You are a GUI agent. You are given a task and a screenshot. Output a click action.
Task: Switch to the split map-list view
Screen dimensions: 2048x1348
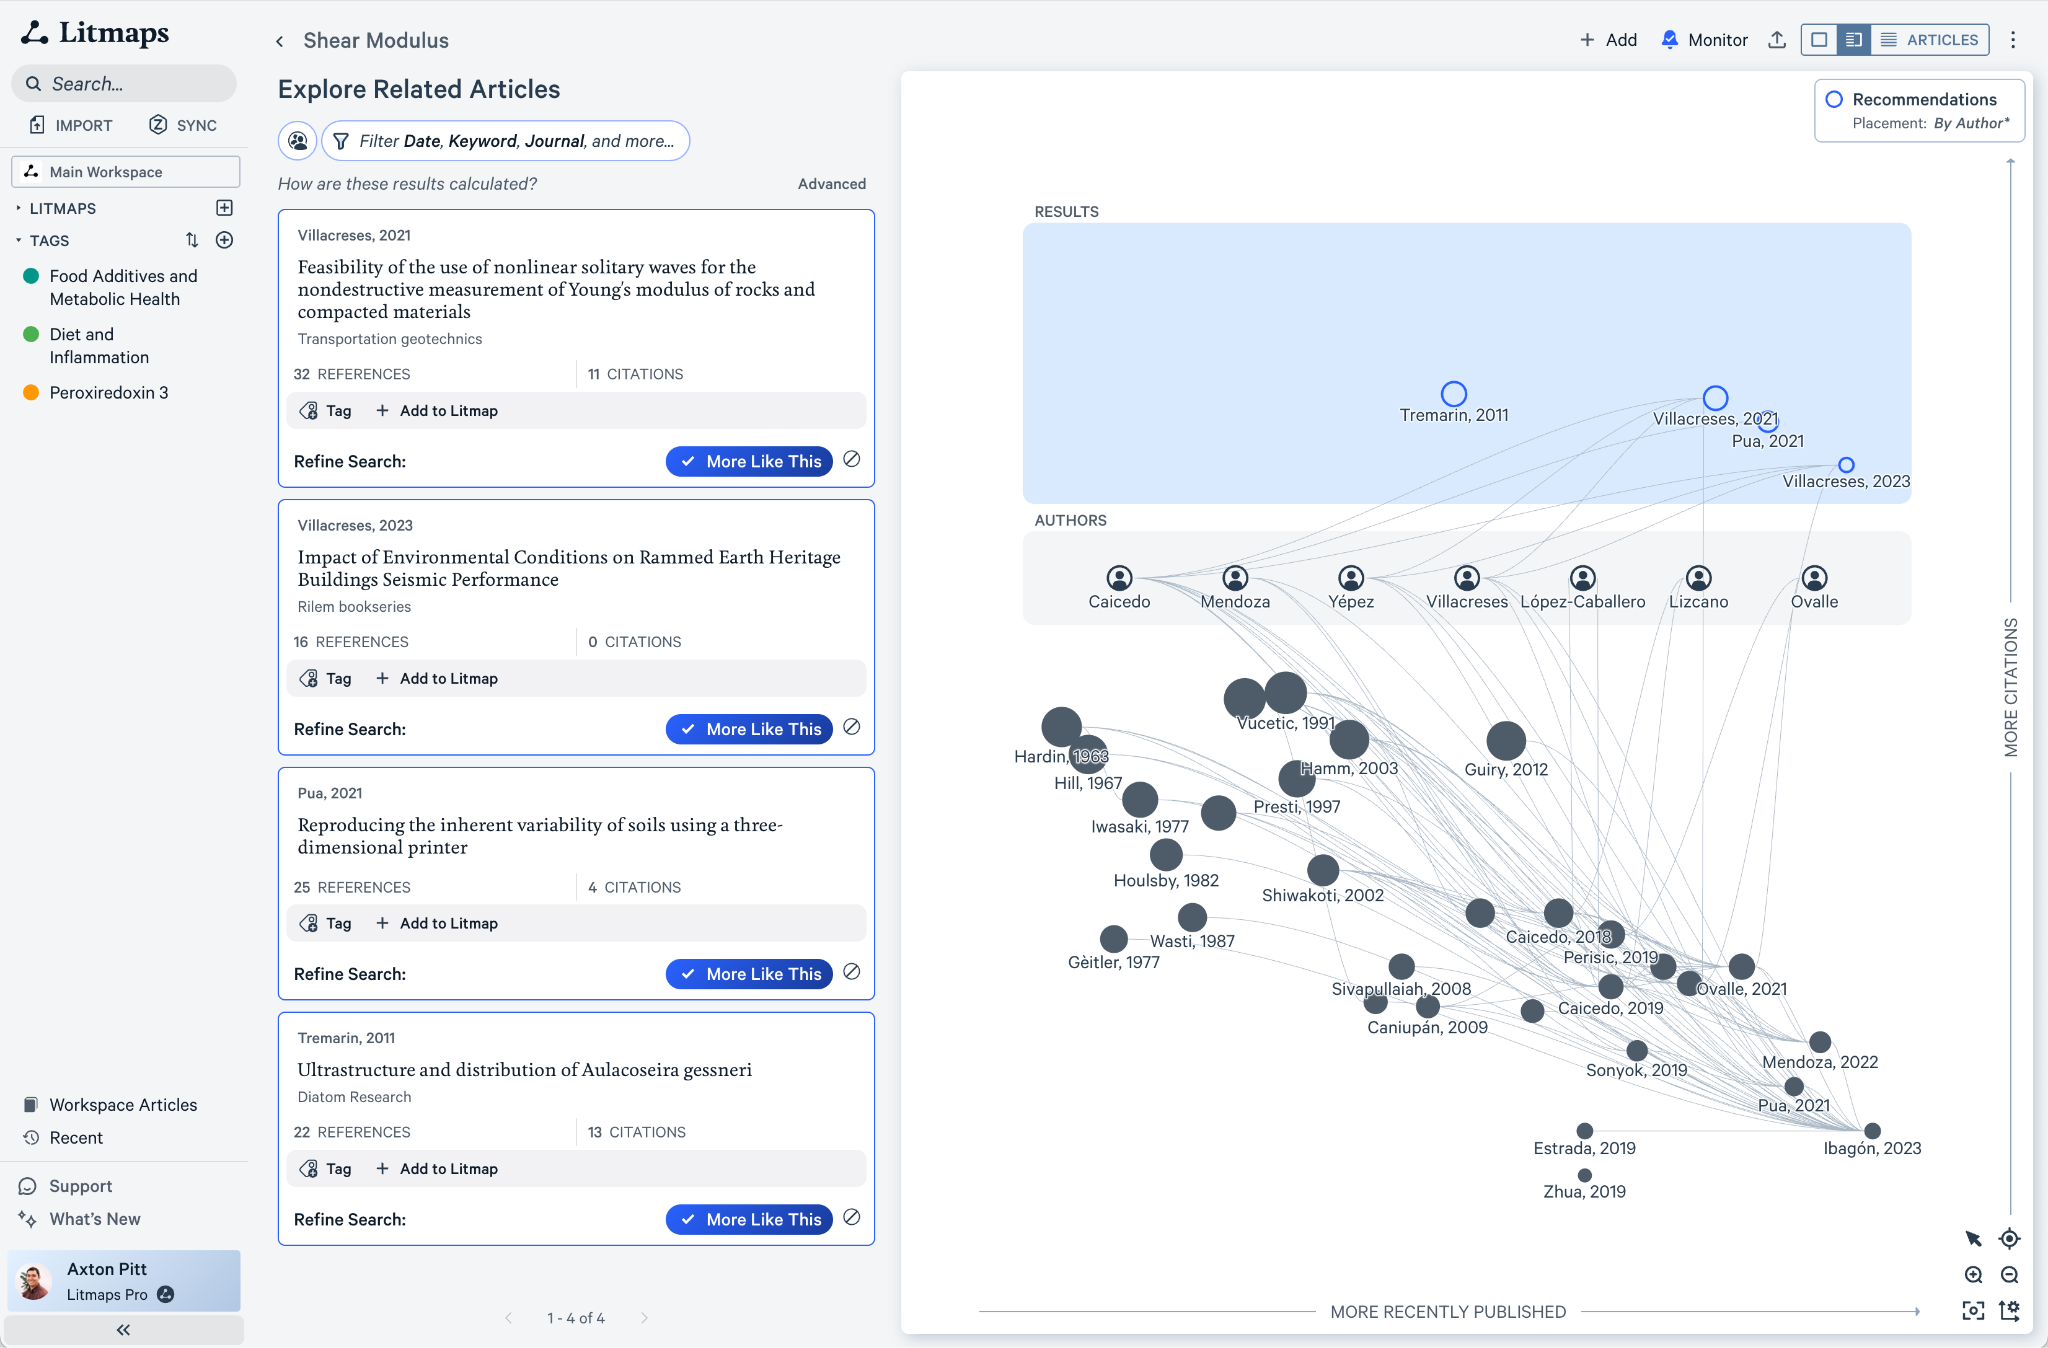coord(1853,40)
